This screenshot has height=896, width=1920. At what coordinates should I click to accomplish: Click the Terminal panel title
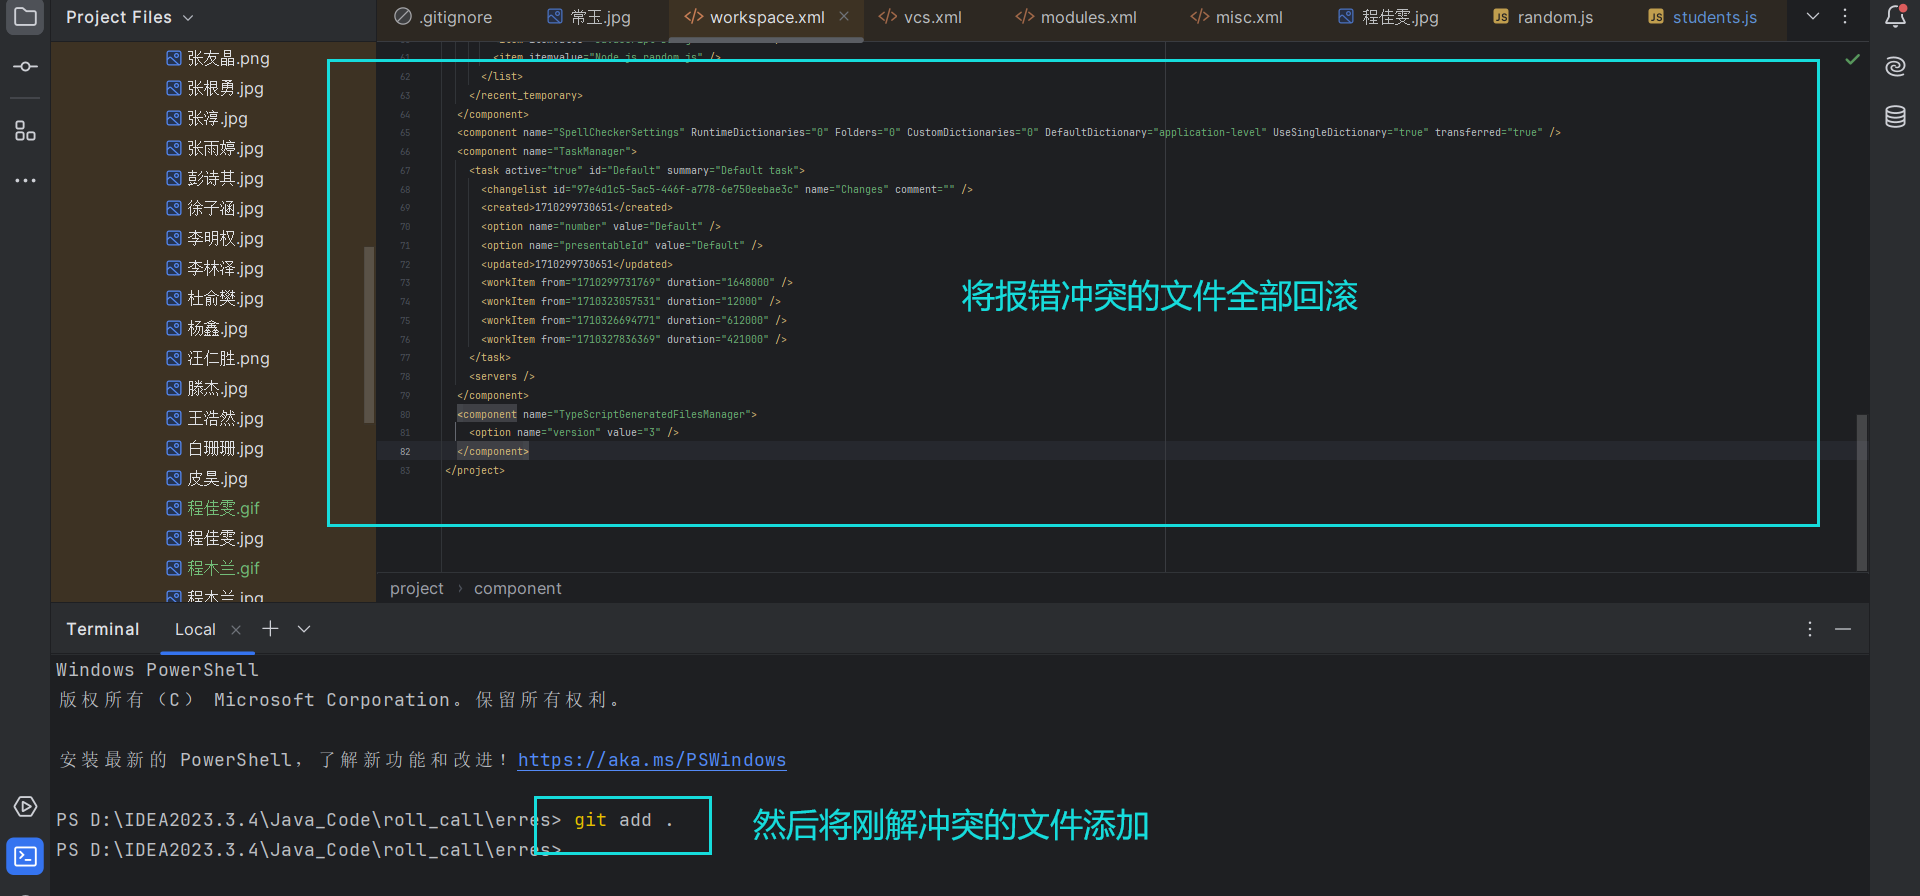click(103, 629)
